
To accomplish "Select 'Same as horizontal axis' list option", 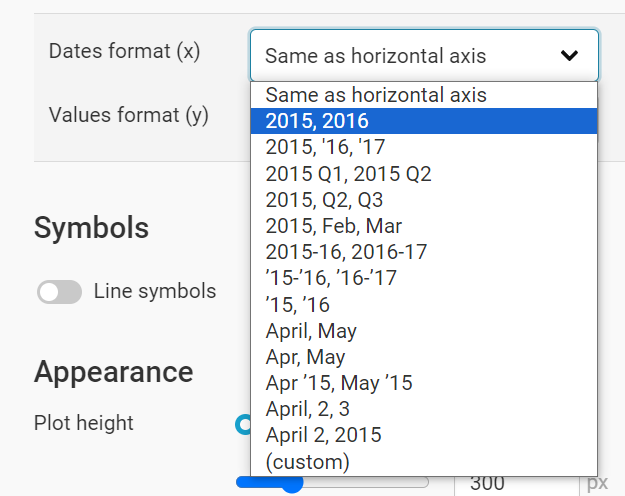I will point(424,95).
